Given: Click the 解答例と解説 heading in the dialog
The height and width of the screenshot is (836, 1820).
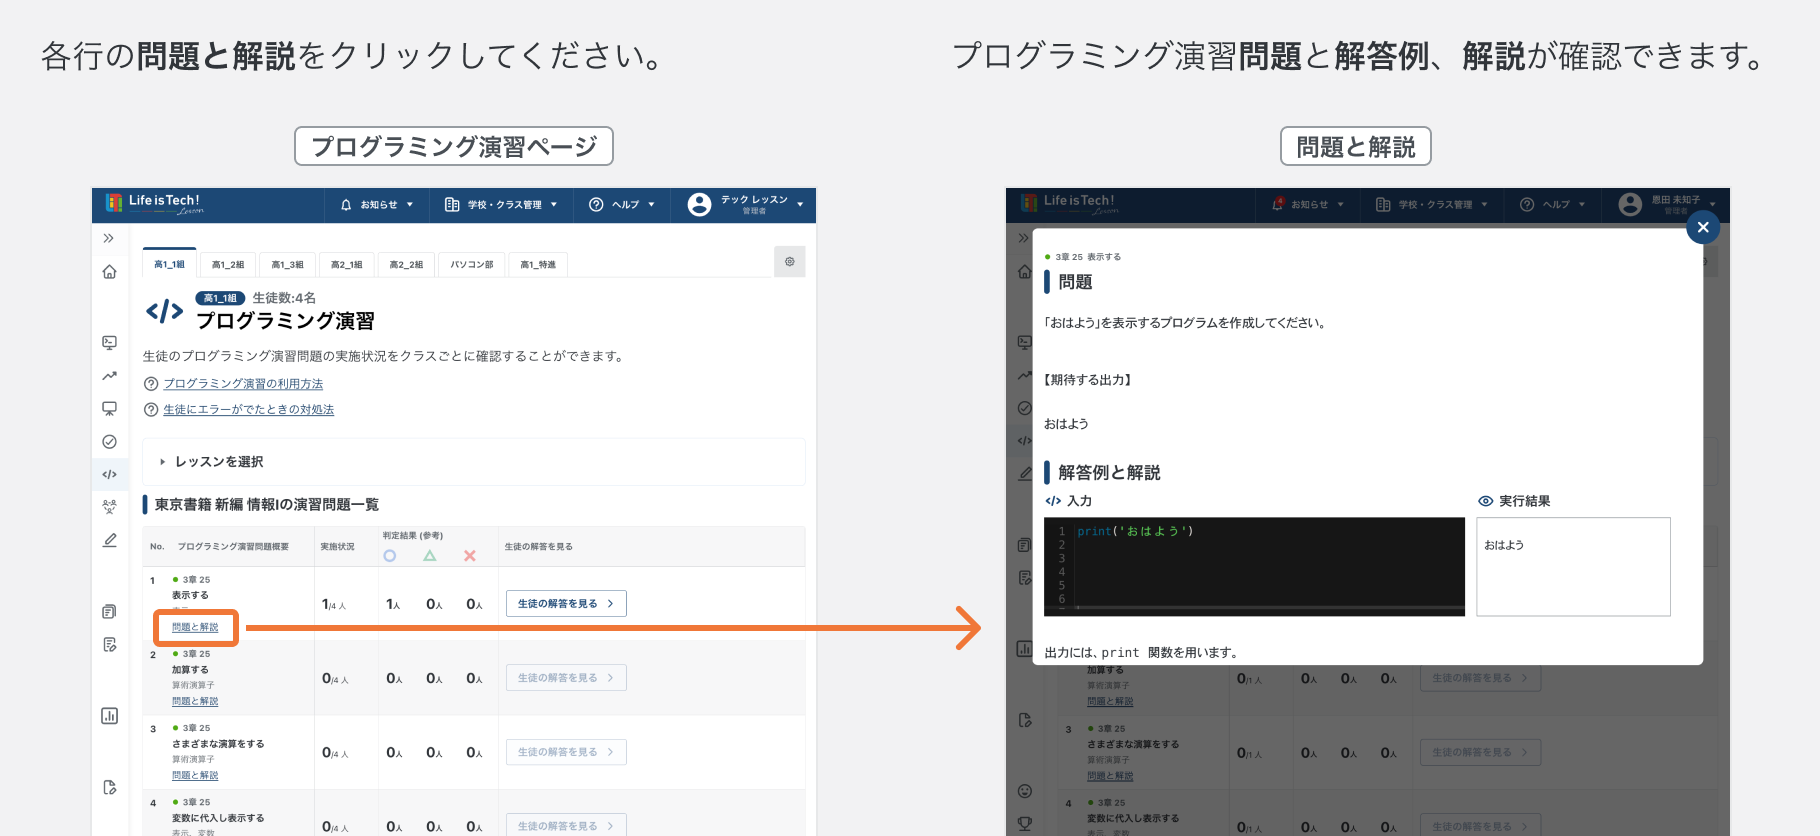Looking at the screenshot, I should coord(1109,473).
